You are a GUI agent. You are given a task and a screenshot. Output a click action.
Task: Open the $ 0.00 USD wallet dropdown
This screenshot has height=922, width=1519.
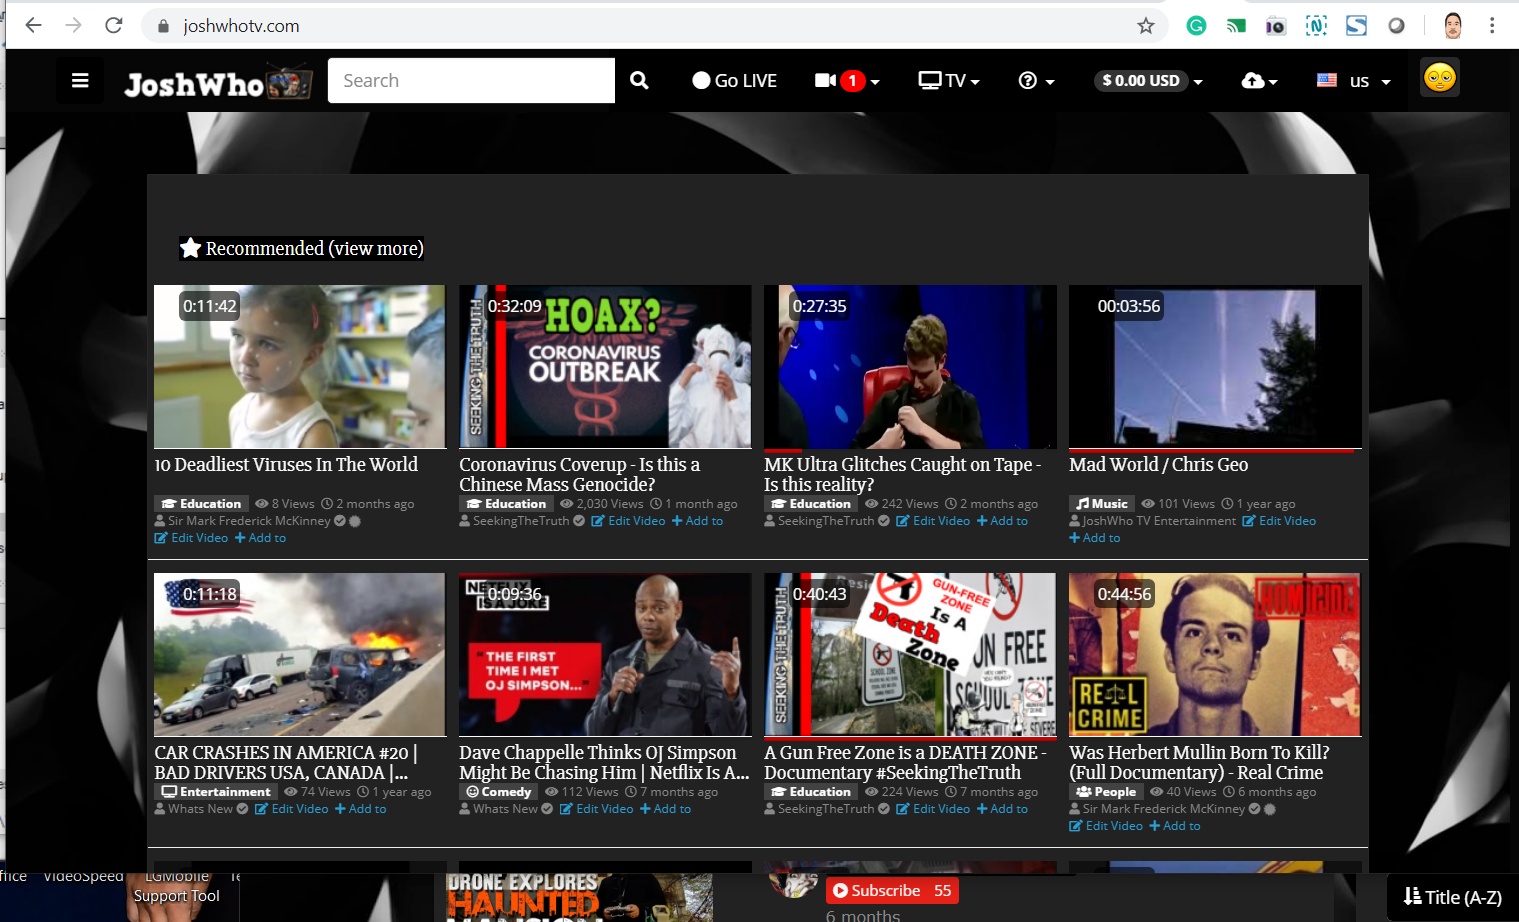tap(1148, 81)
